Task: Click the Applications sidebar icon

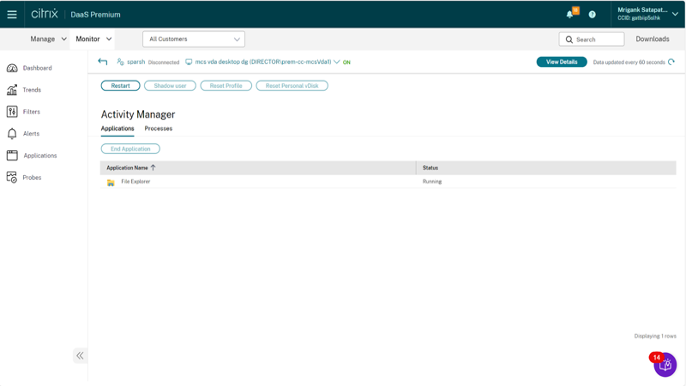Action: pos(12,155)
